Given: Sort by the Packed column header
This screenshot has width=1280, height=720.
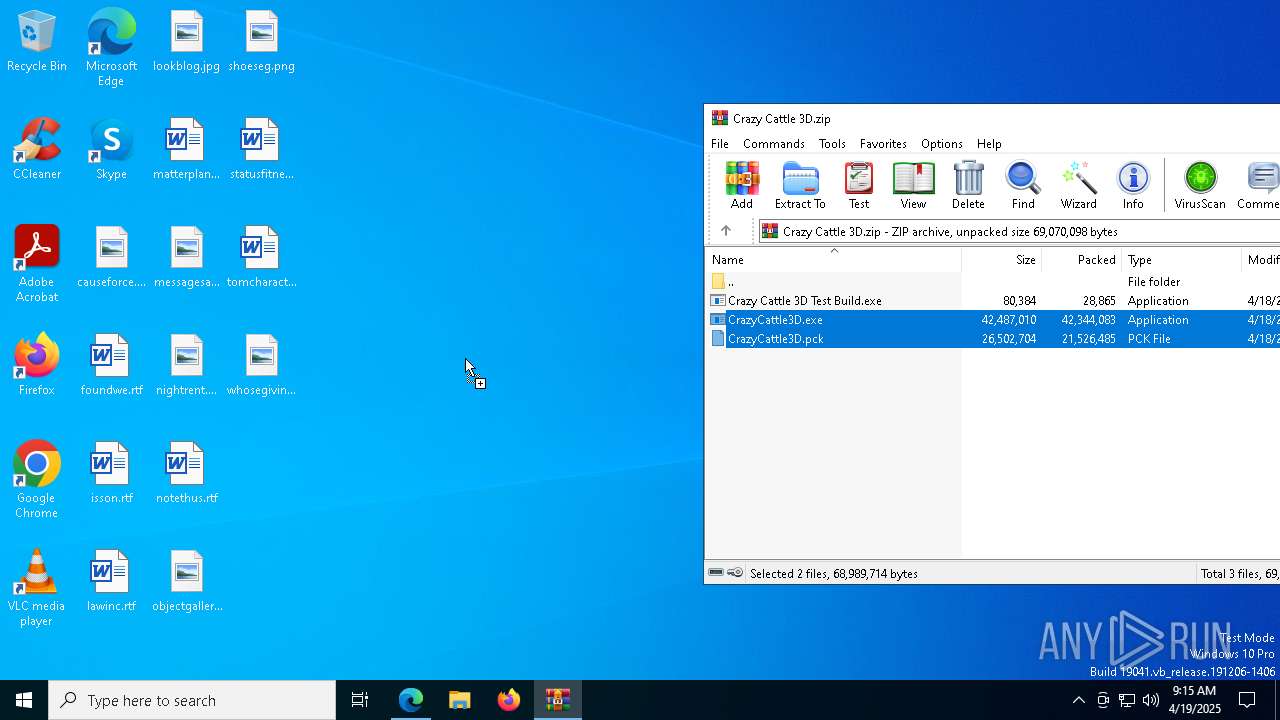Looking at the screenshot, I should coord(1081,260).
